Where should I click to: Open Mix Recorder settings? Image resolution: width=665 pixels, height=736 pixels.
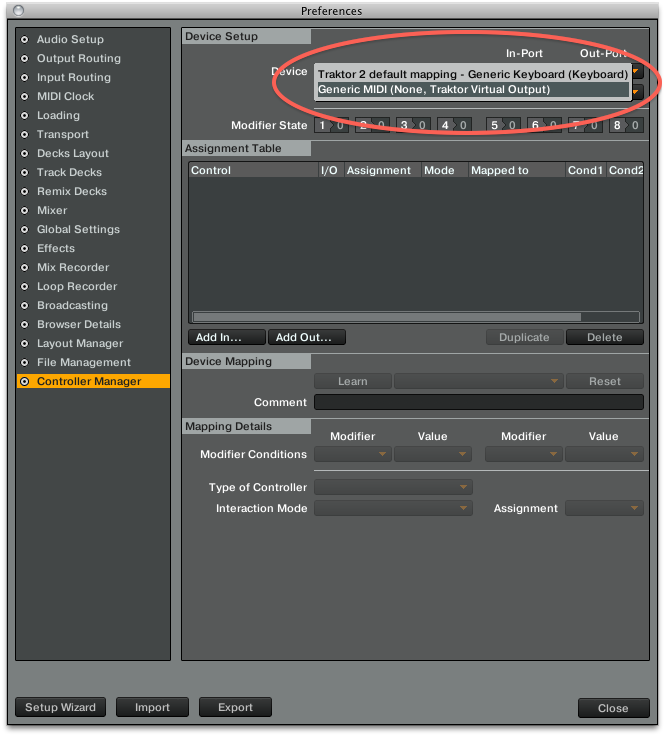(x=93, y=268)
